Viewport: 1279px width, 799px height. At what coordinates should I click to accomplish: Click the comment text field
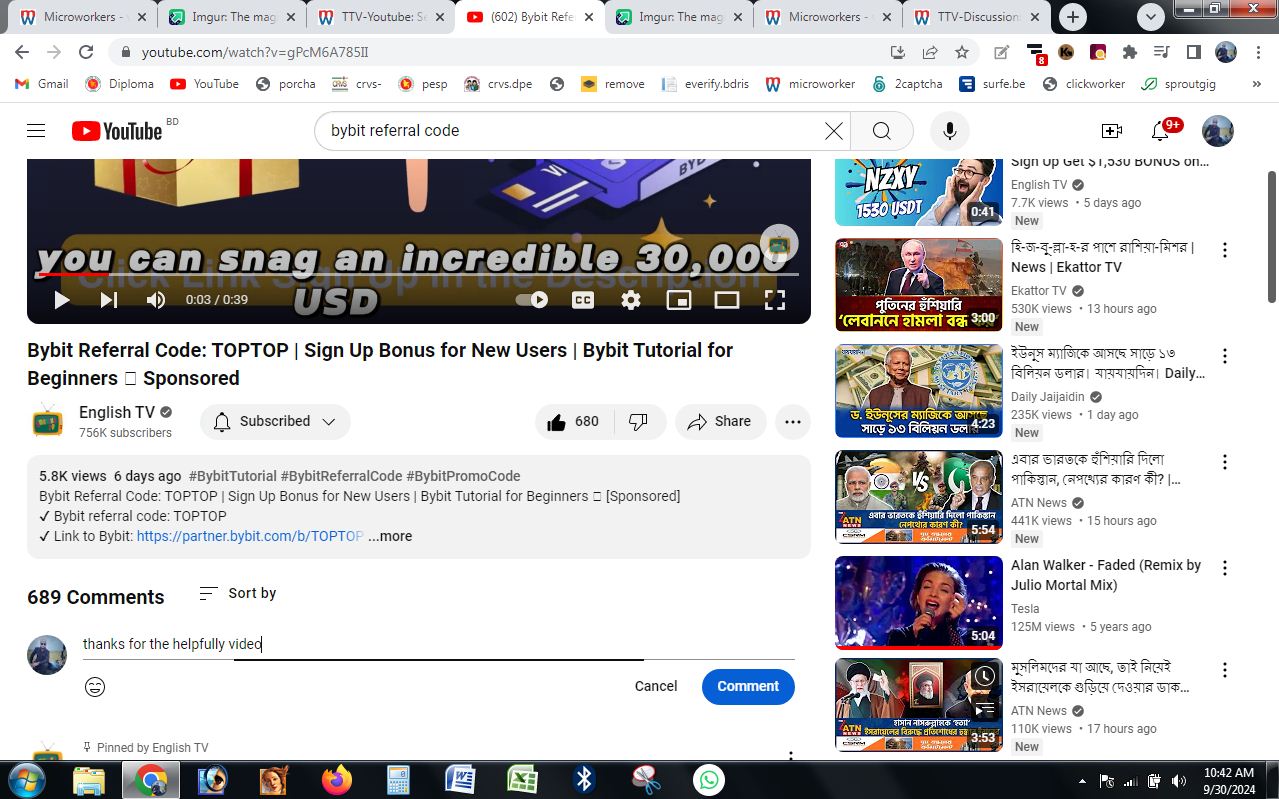click(x=439, y=644)
